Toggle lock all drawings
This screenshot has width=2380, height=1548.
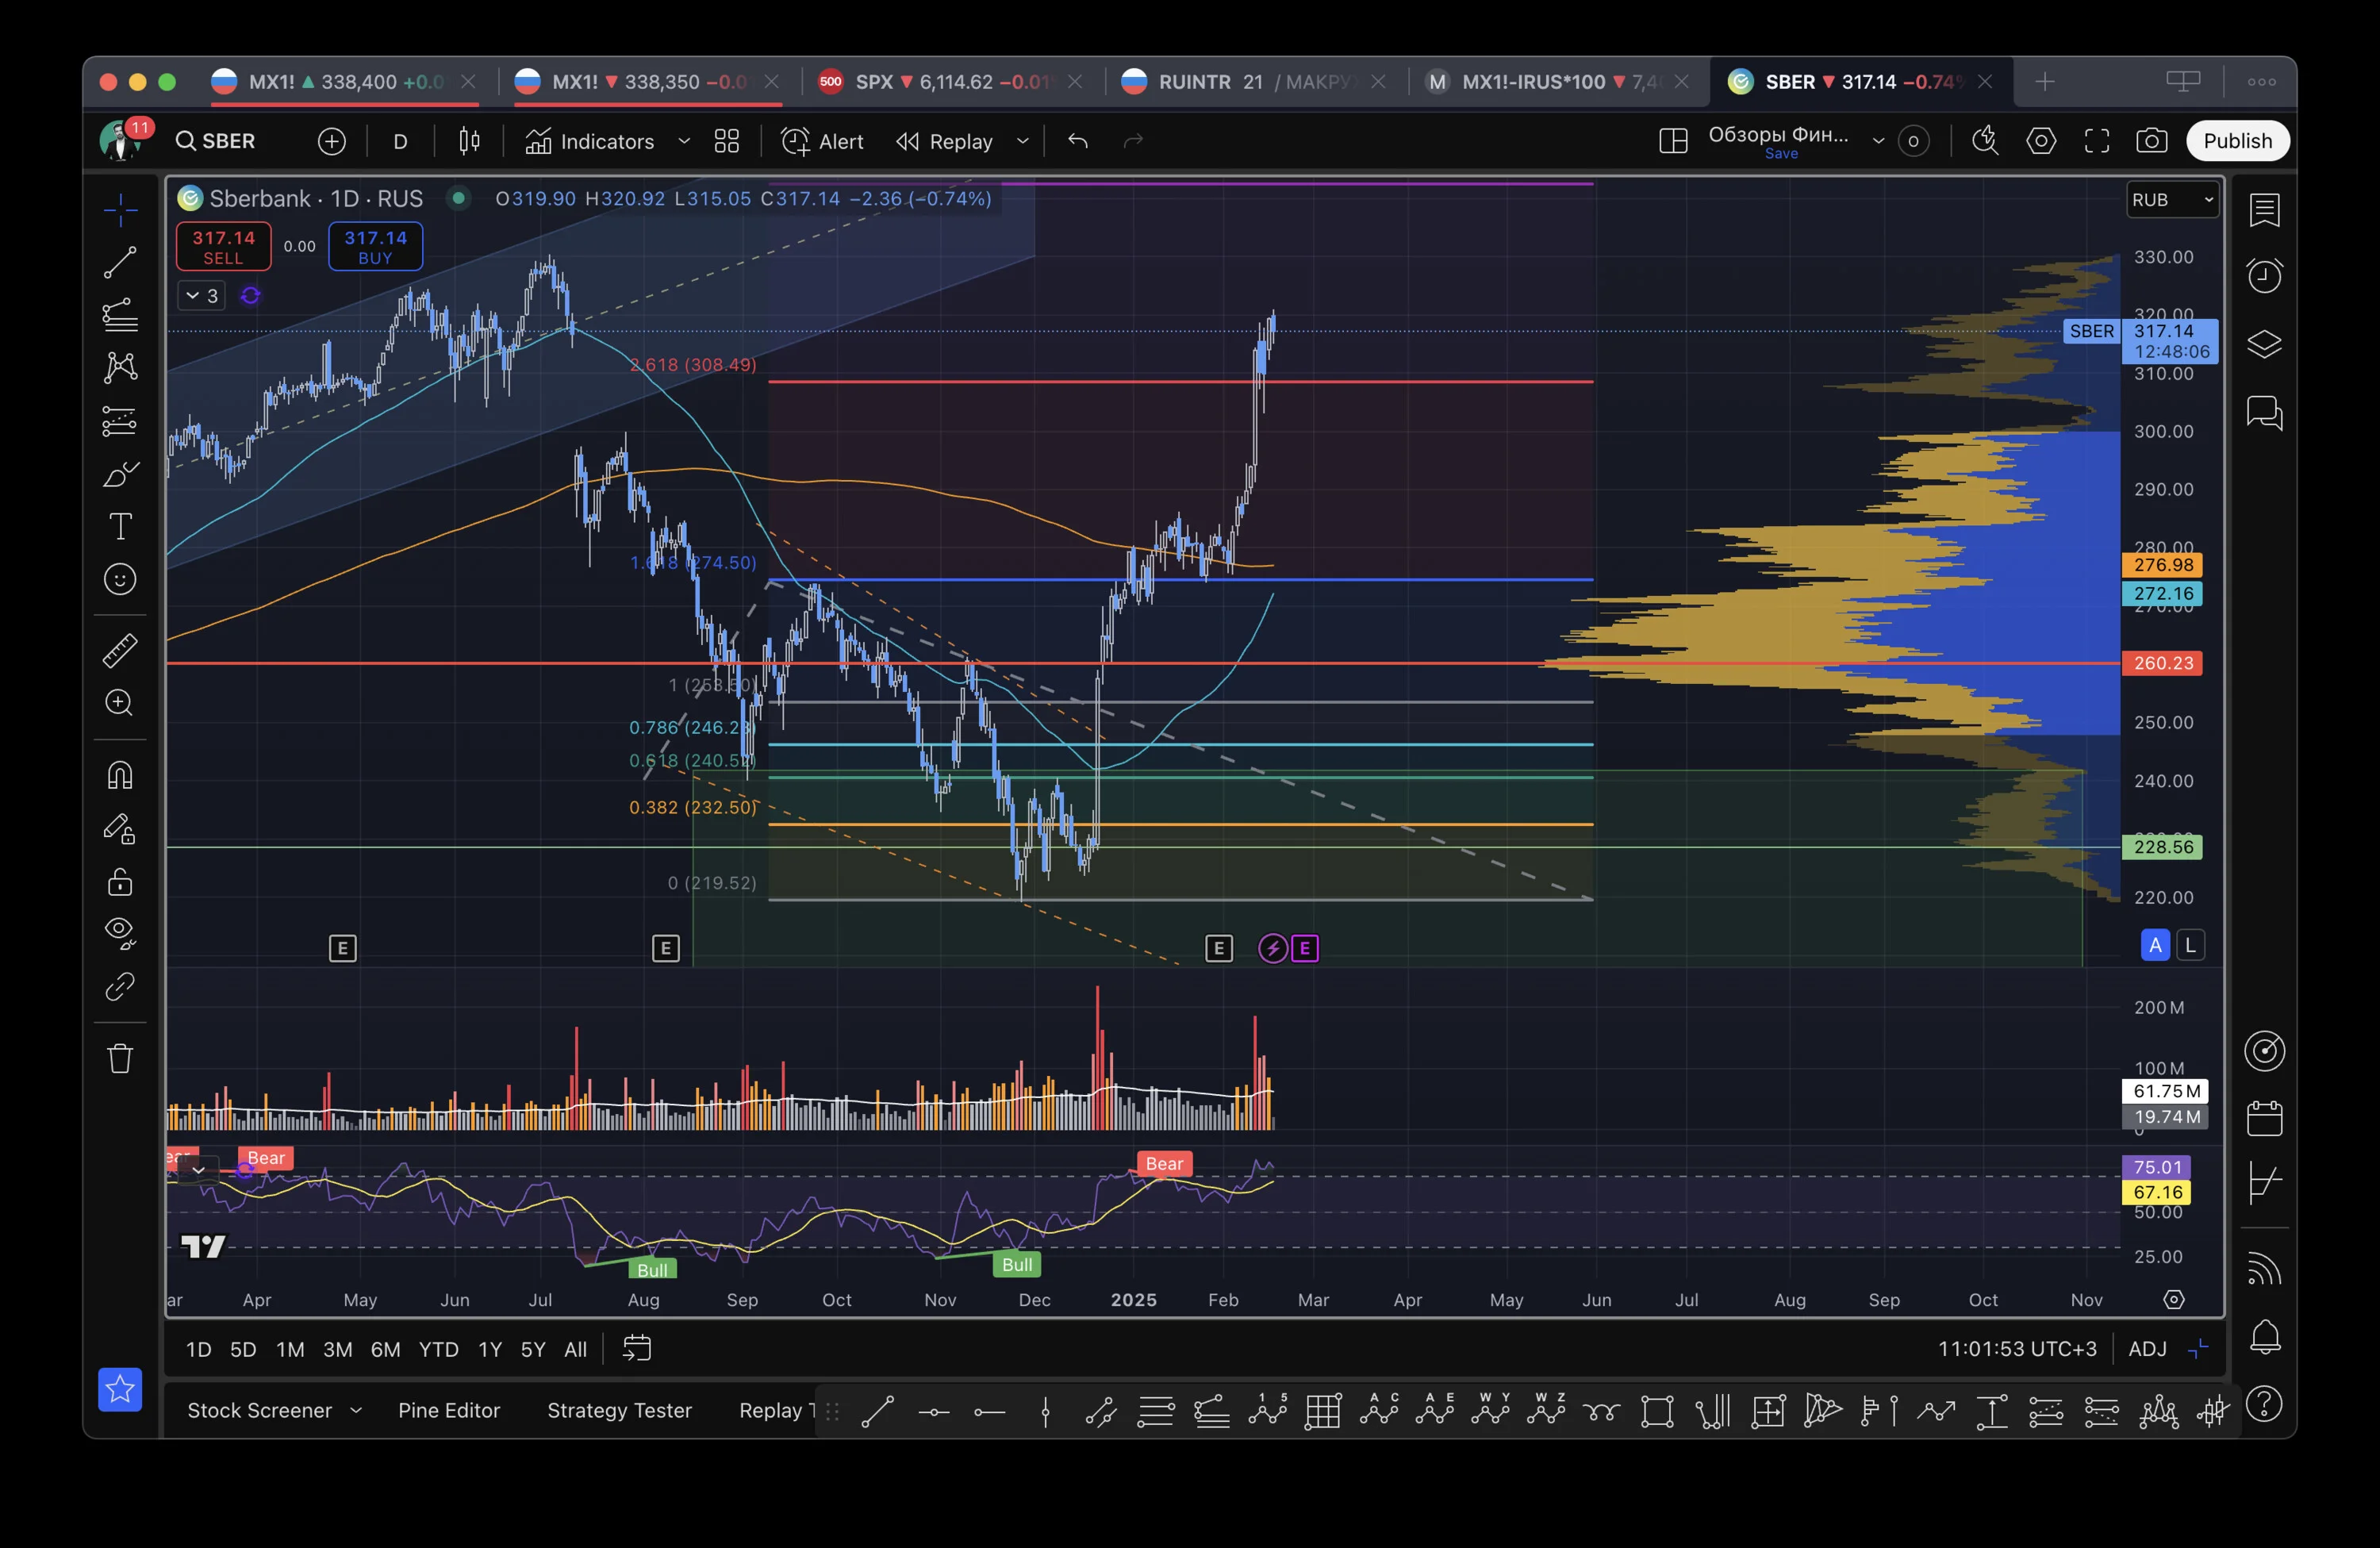click(x=120, y=882)
